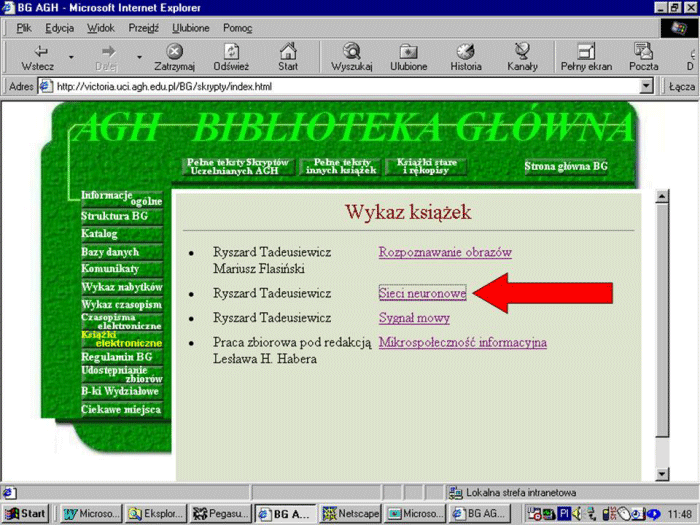The width and height of the screenshot is (700, 525).
Task: Go to Strona główna BG
Action: tap(566, 167)
